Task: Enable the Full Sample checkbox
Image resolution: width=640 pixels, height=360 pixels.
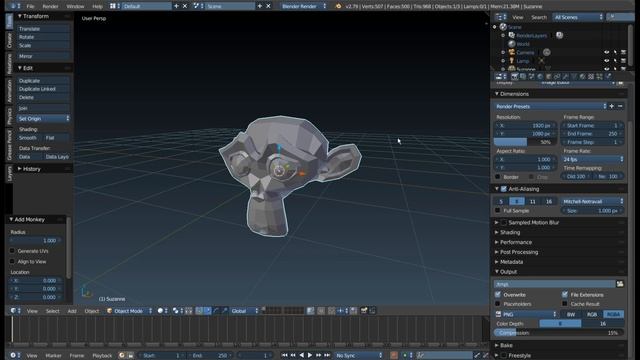Action: tap(498, 211)
